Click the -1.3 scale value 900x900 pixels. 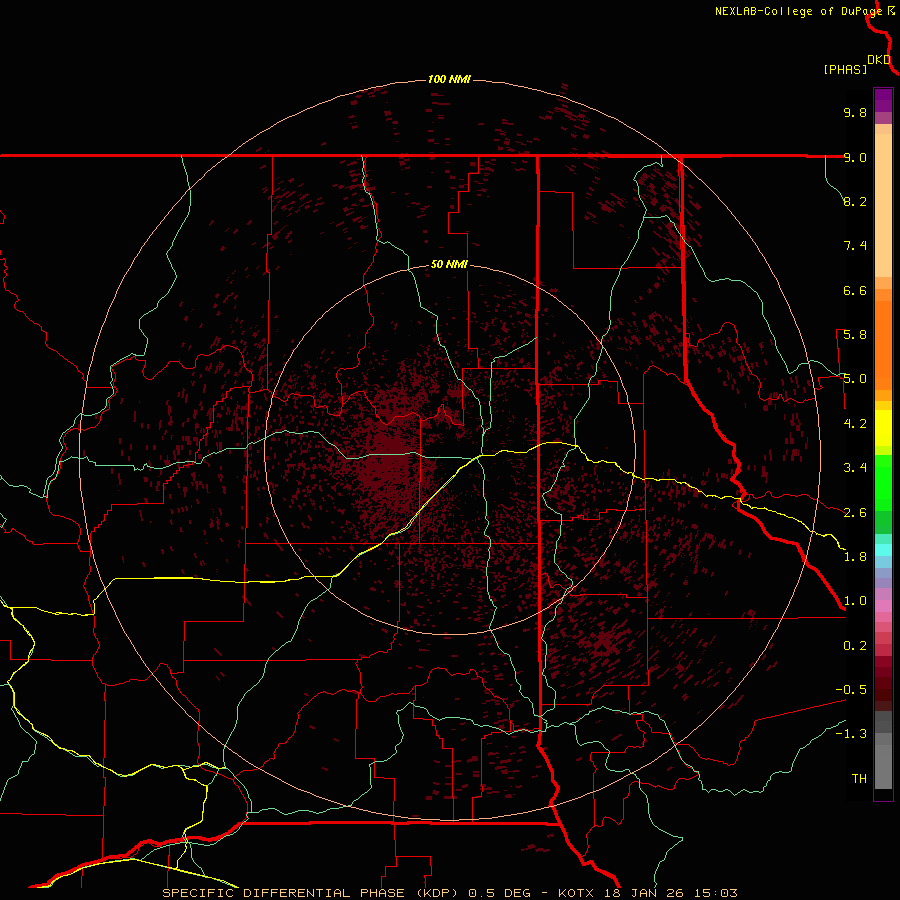(x=851, y=734)
